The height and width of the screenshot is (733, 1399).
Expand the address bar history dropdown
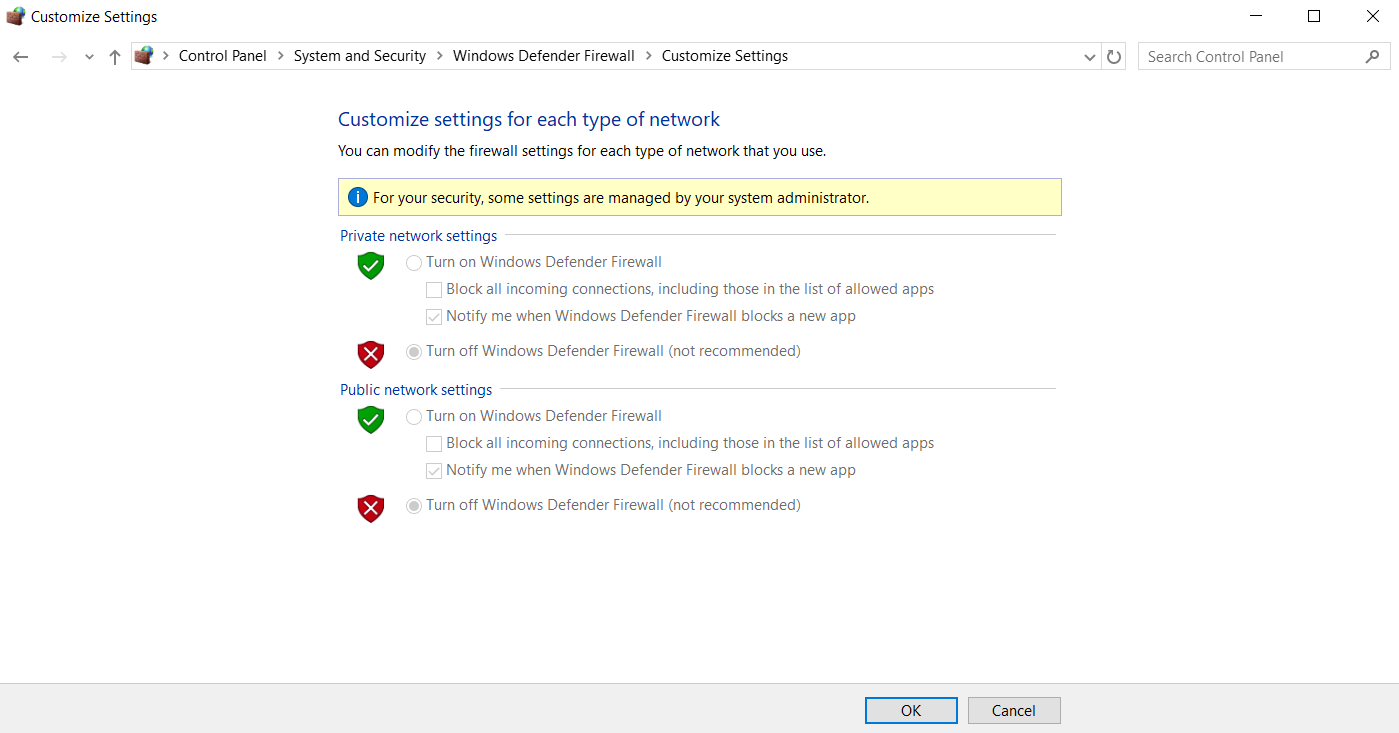[1090, 57]
